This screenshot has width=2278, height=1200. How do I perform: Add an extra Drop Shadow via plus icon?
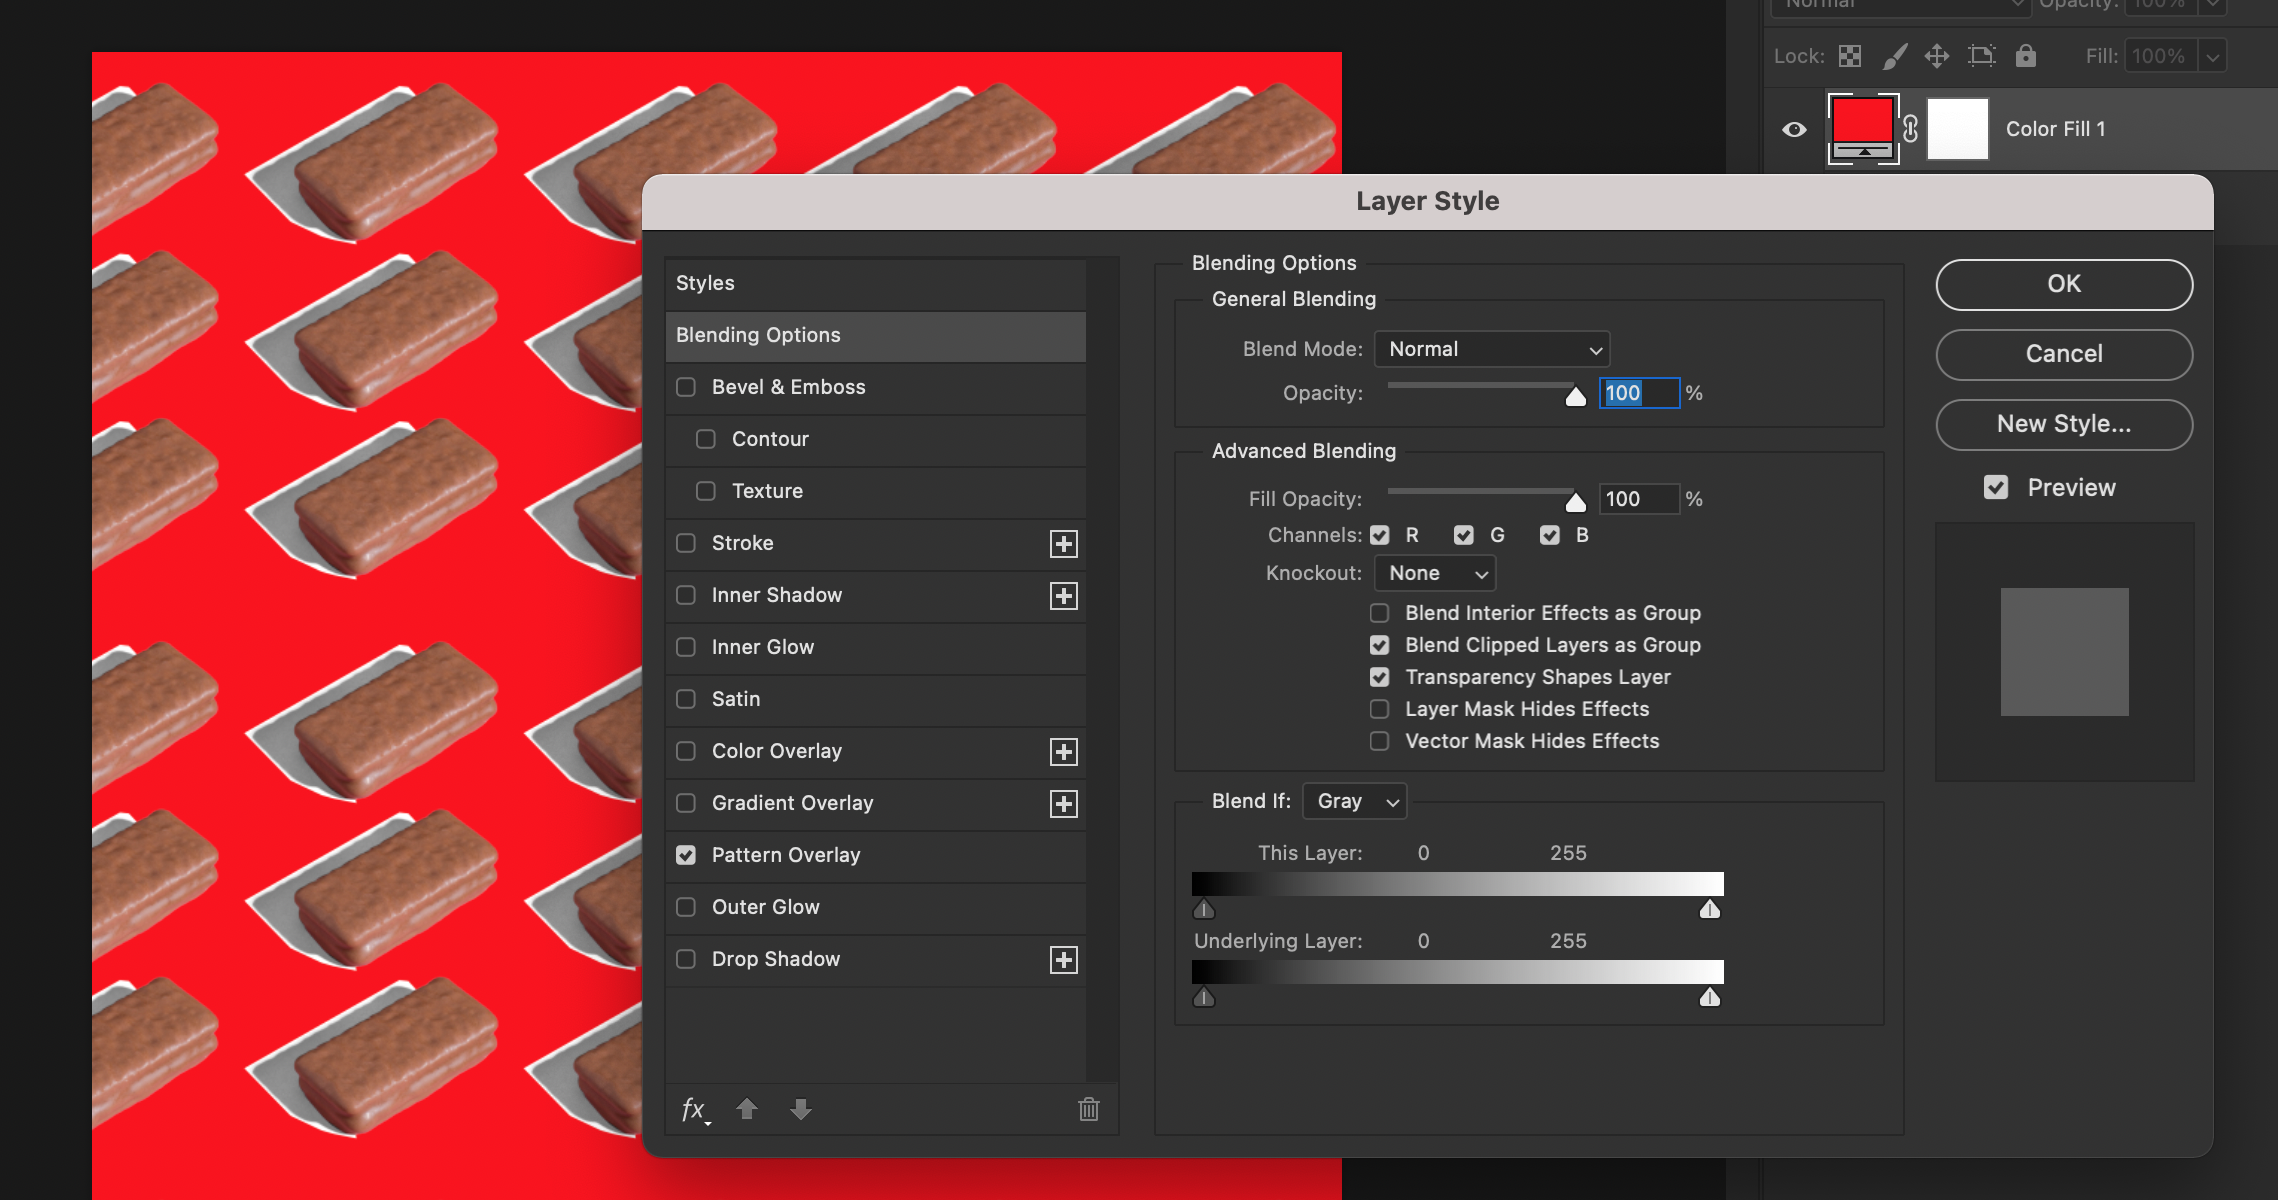pos(1064,959)
